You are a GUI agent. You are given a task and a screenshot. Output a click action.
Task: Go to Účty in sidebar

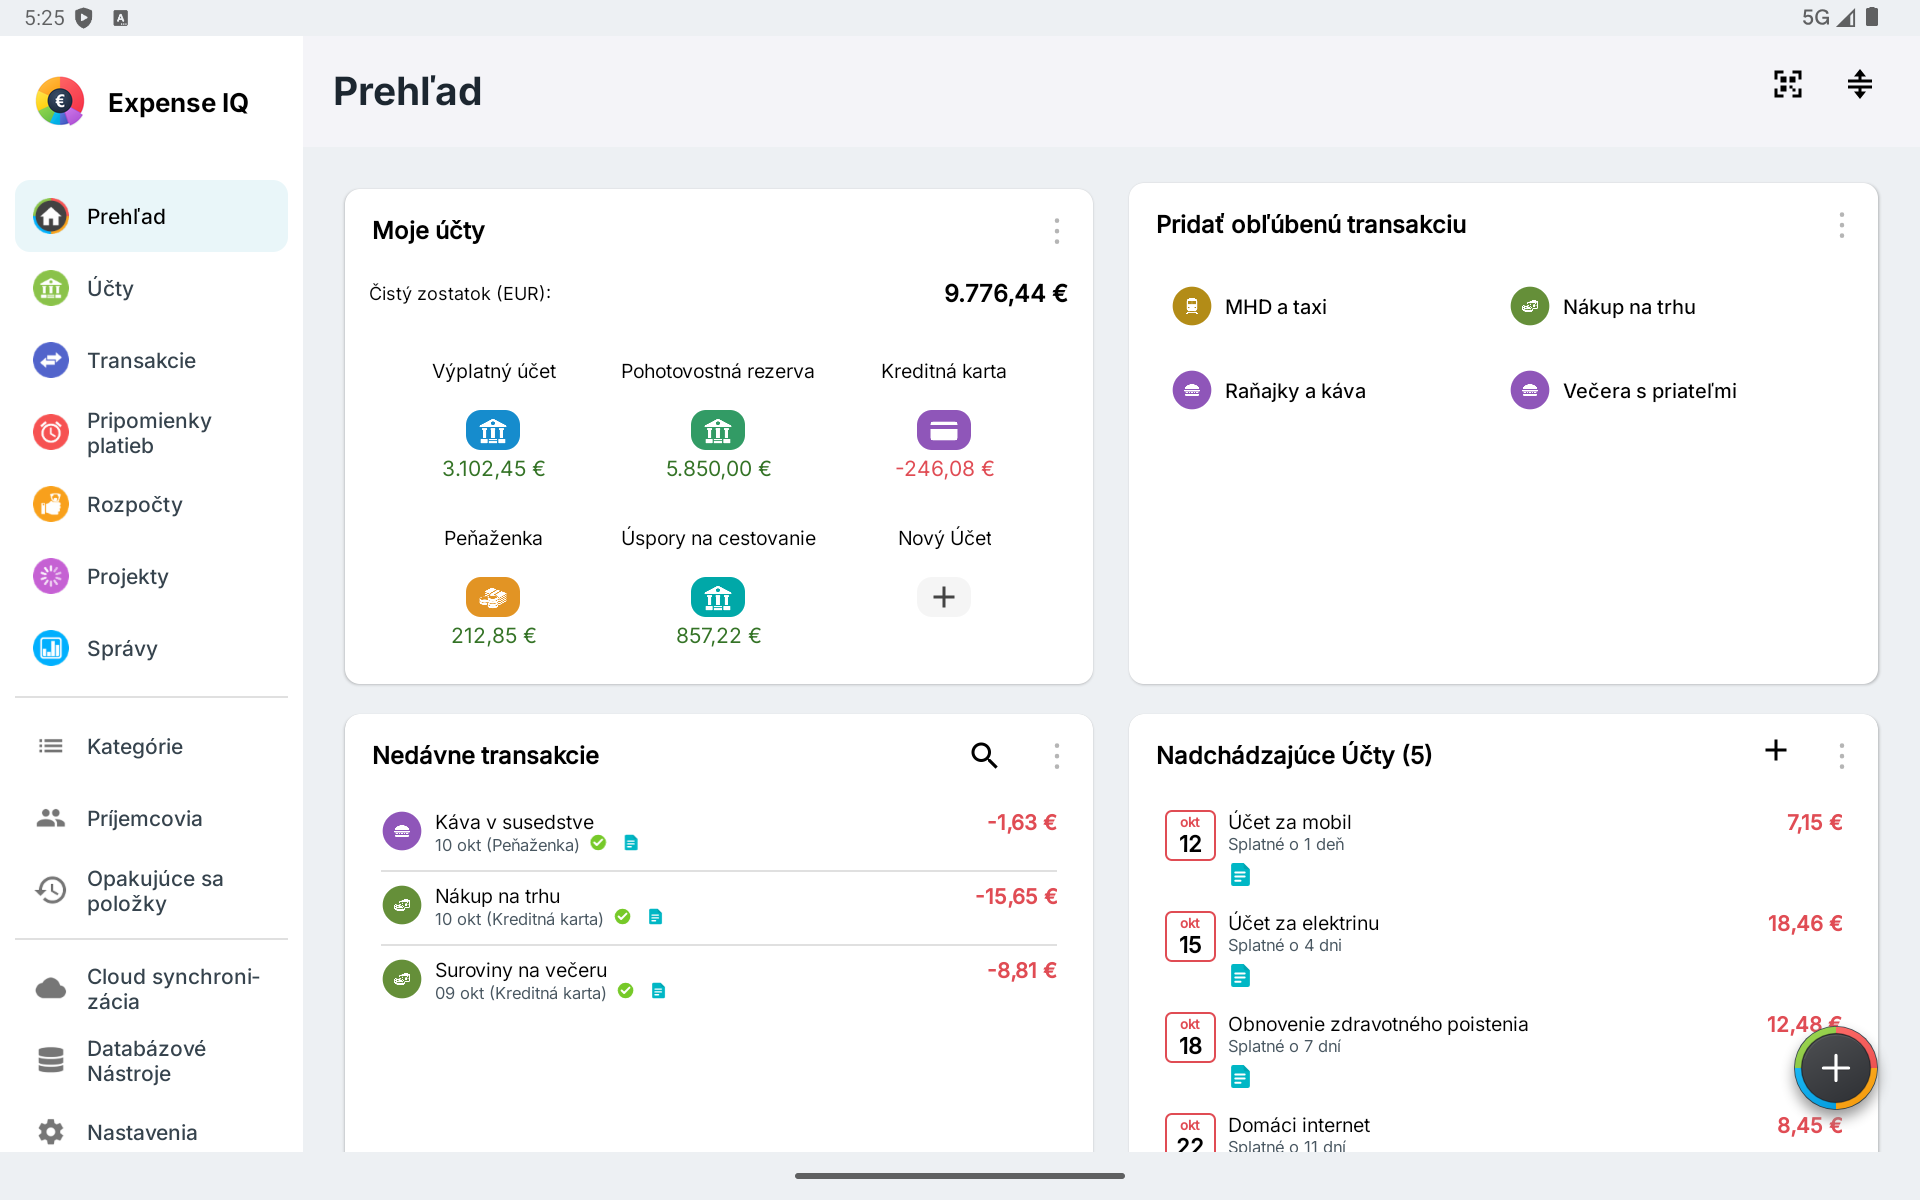[151, 288]
